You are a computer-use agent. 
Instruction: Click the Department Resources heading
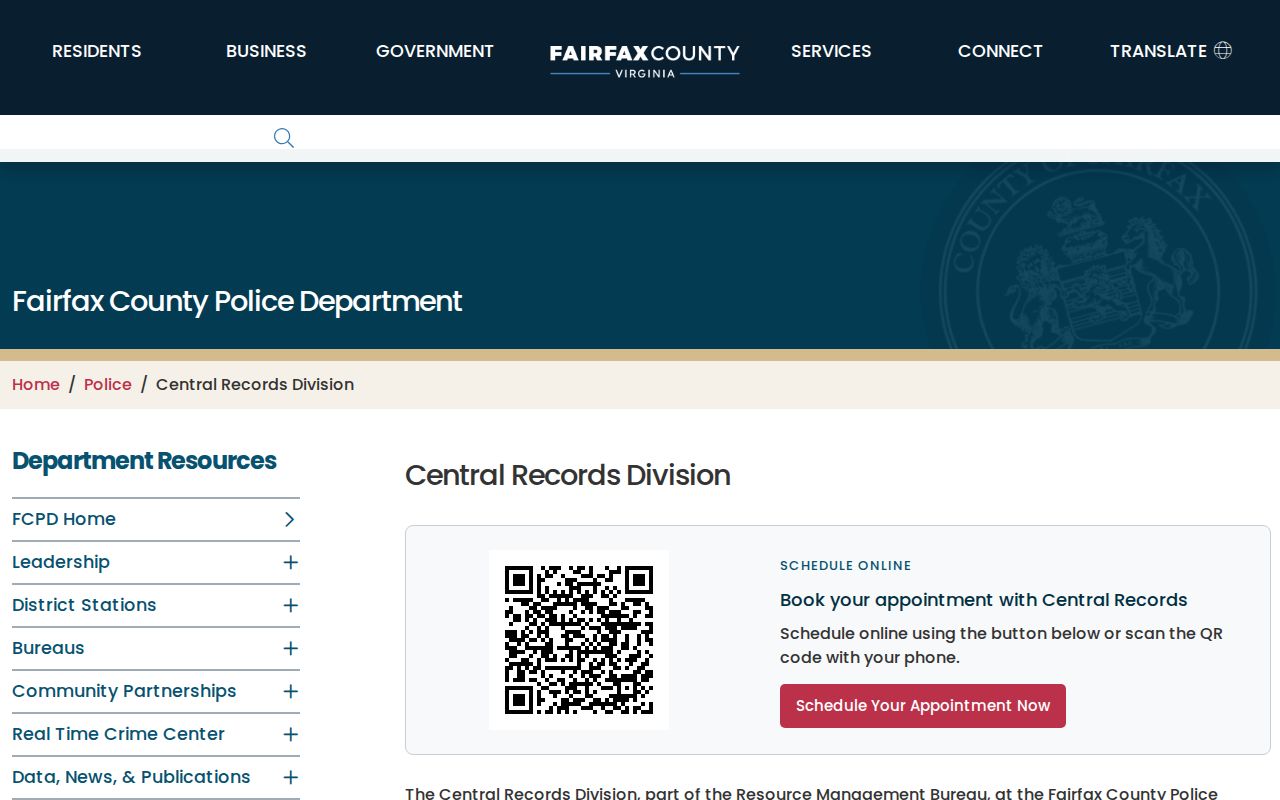coord(144,461)
